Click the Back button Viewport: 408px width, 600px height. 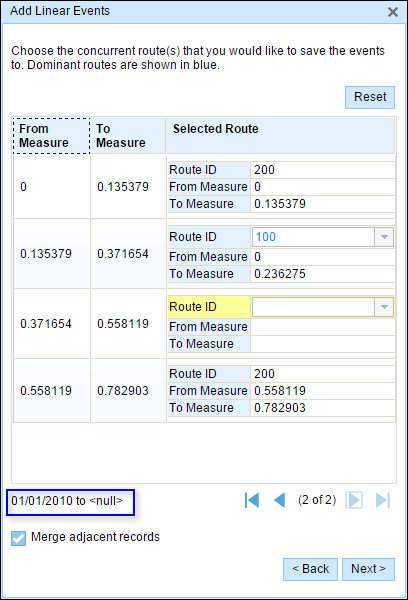pos(310,569)
